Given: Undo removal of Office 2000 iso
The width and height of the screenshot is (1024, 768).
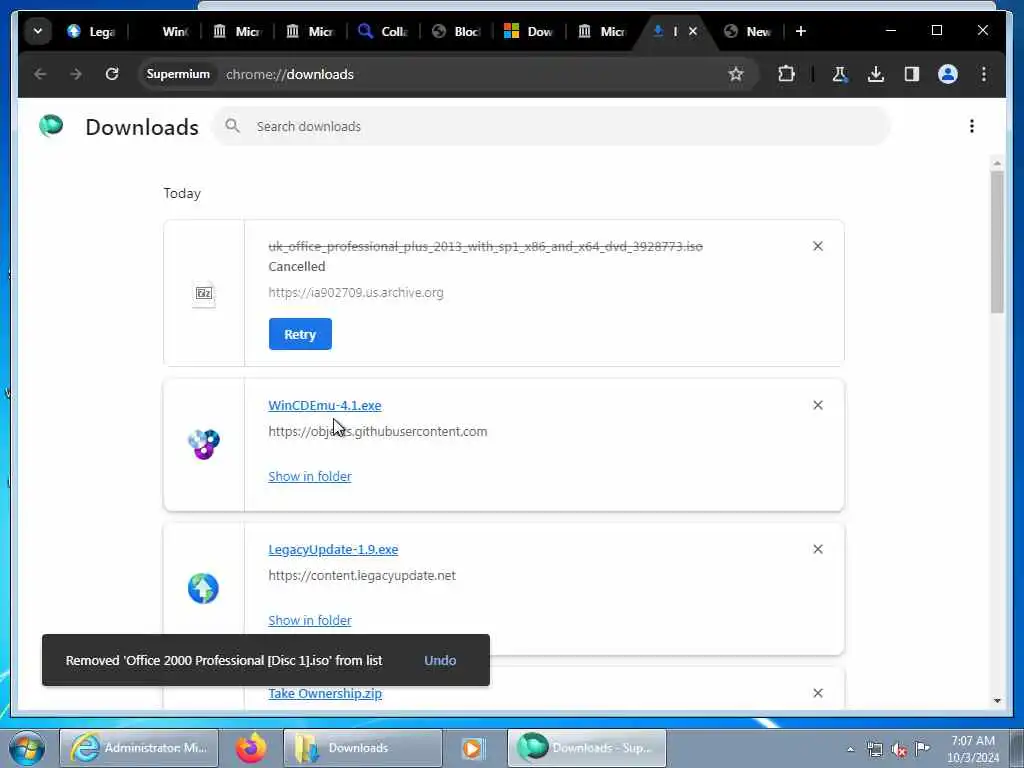Looking at the screenshot, I should click(x=440, y=660).
